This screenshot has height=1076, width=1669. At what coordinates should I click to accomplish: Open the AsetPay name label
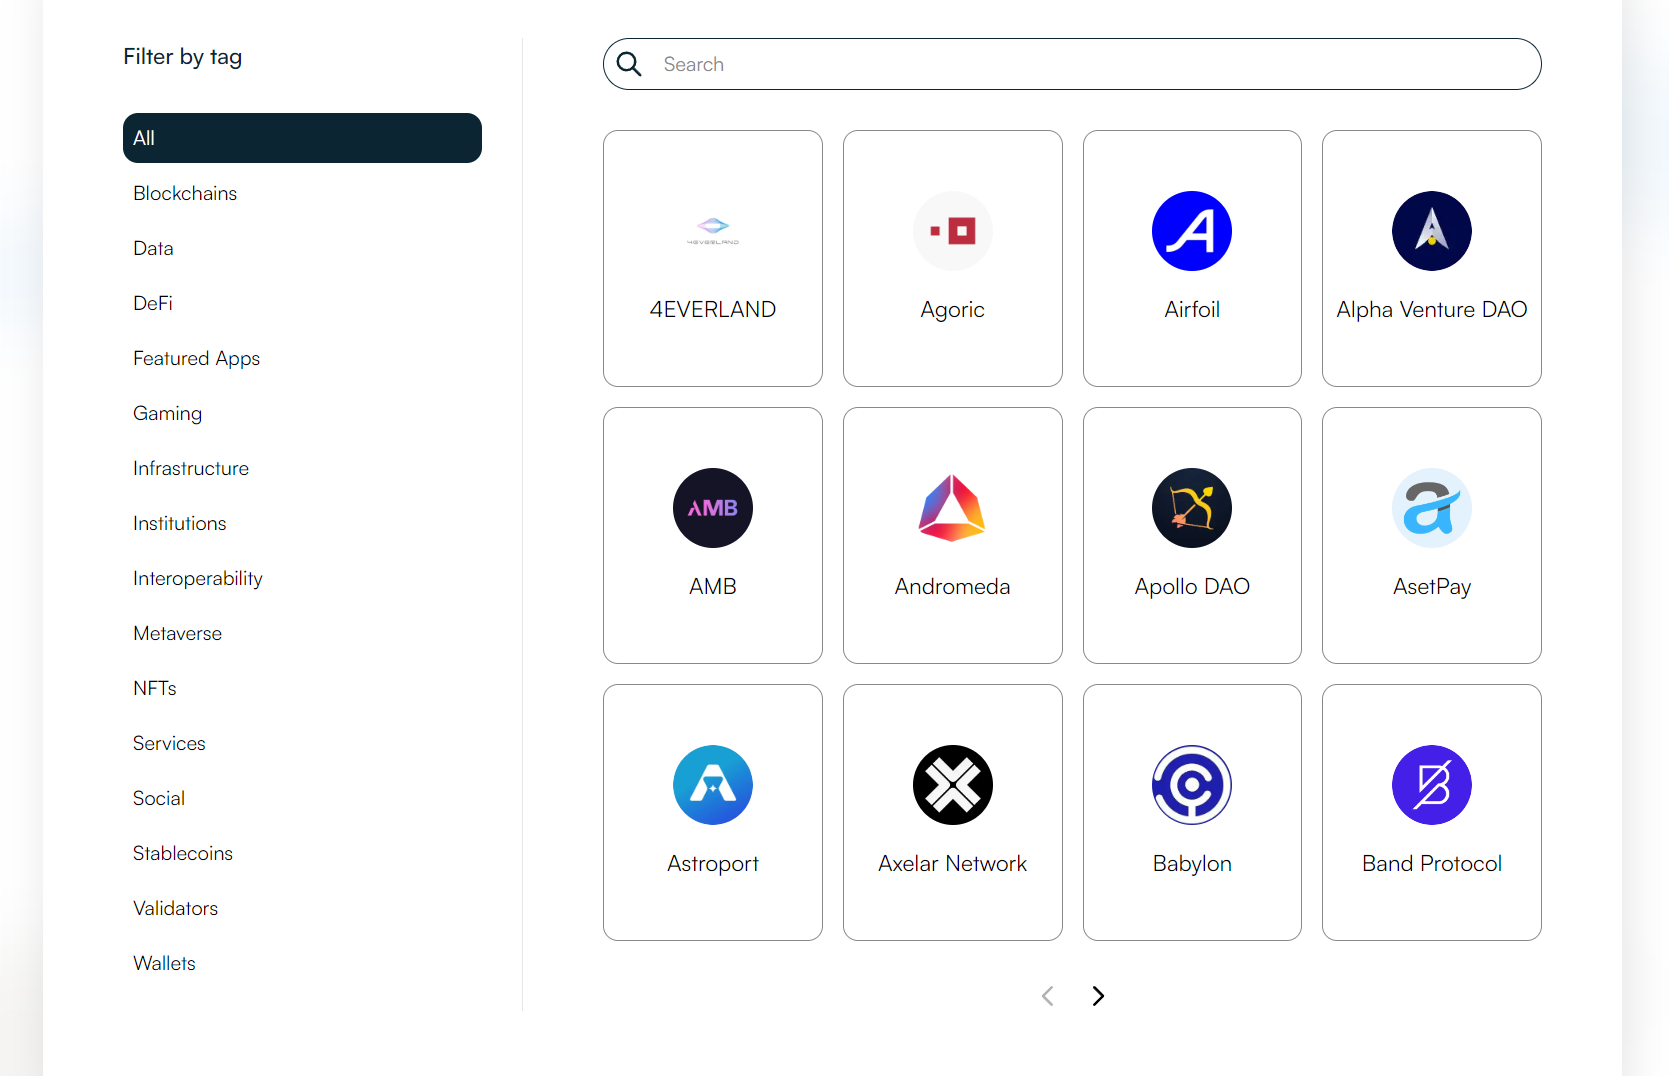[1432, 587]
